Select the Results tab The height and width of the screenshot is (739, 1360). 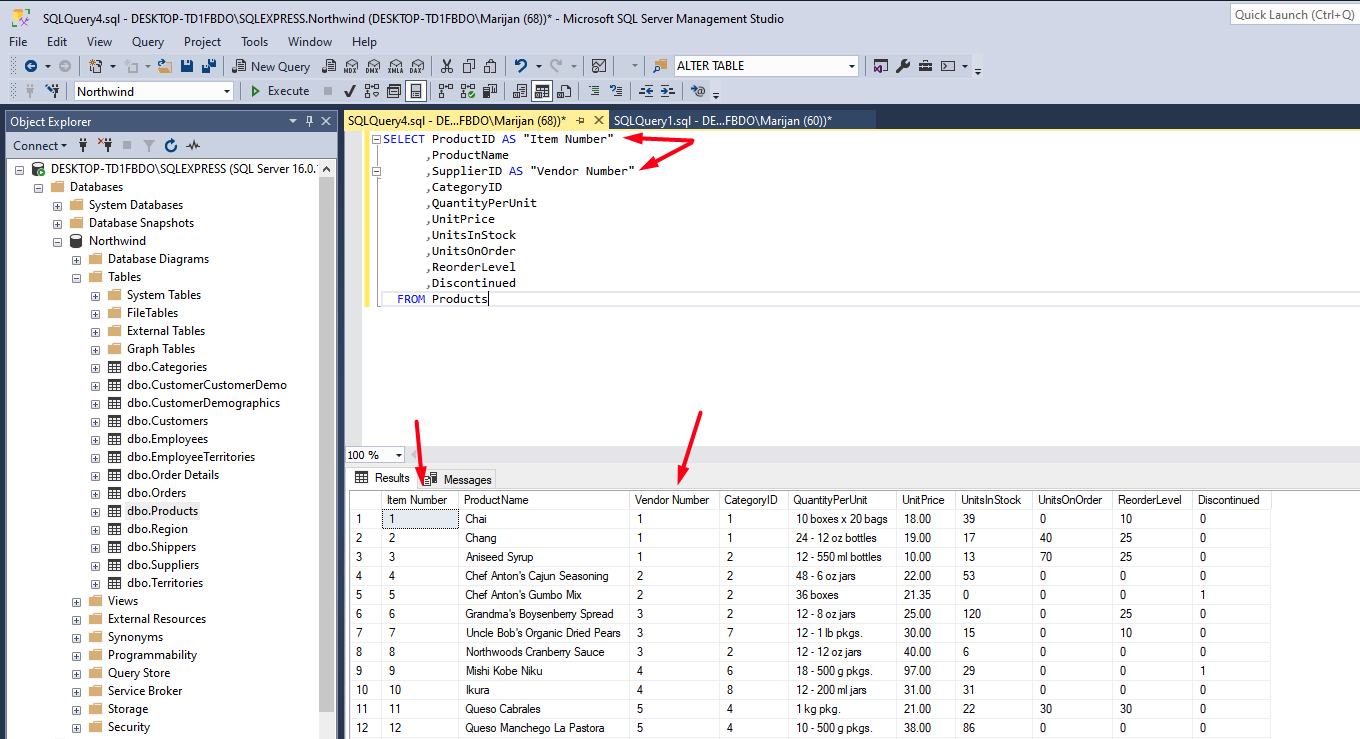[383, 478]
